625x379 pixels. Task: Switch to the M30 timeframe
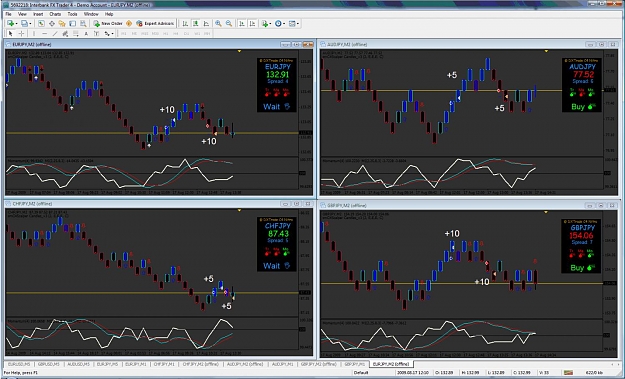click(155, 33)
